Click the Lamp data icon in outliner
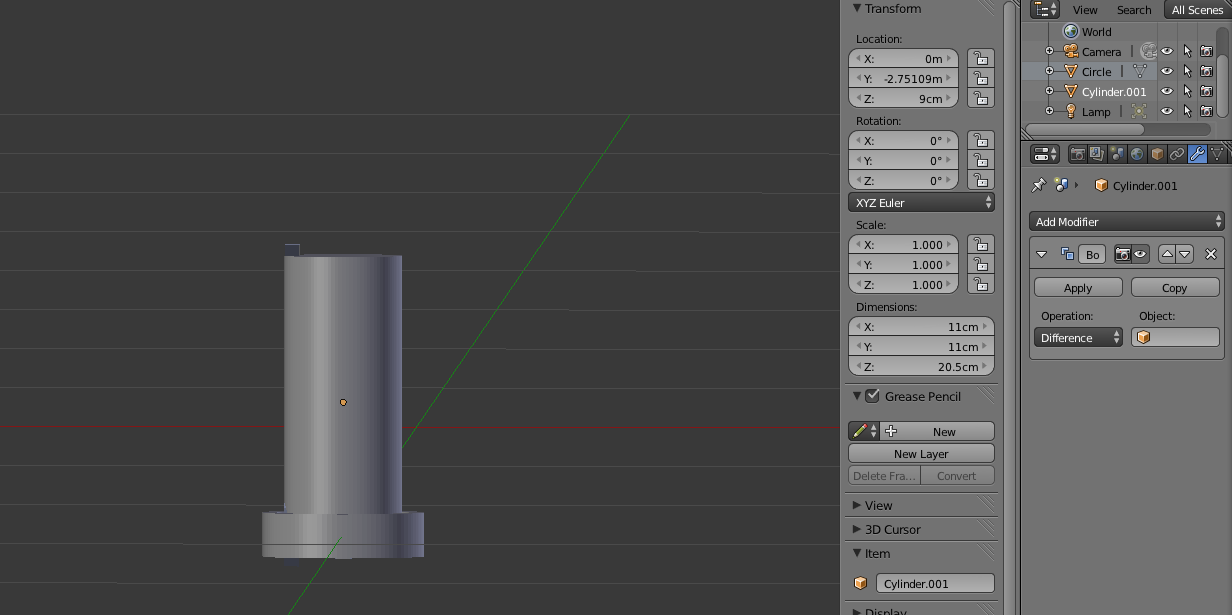1232x615 pixels. [x=1140, y=111]
